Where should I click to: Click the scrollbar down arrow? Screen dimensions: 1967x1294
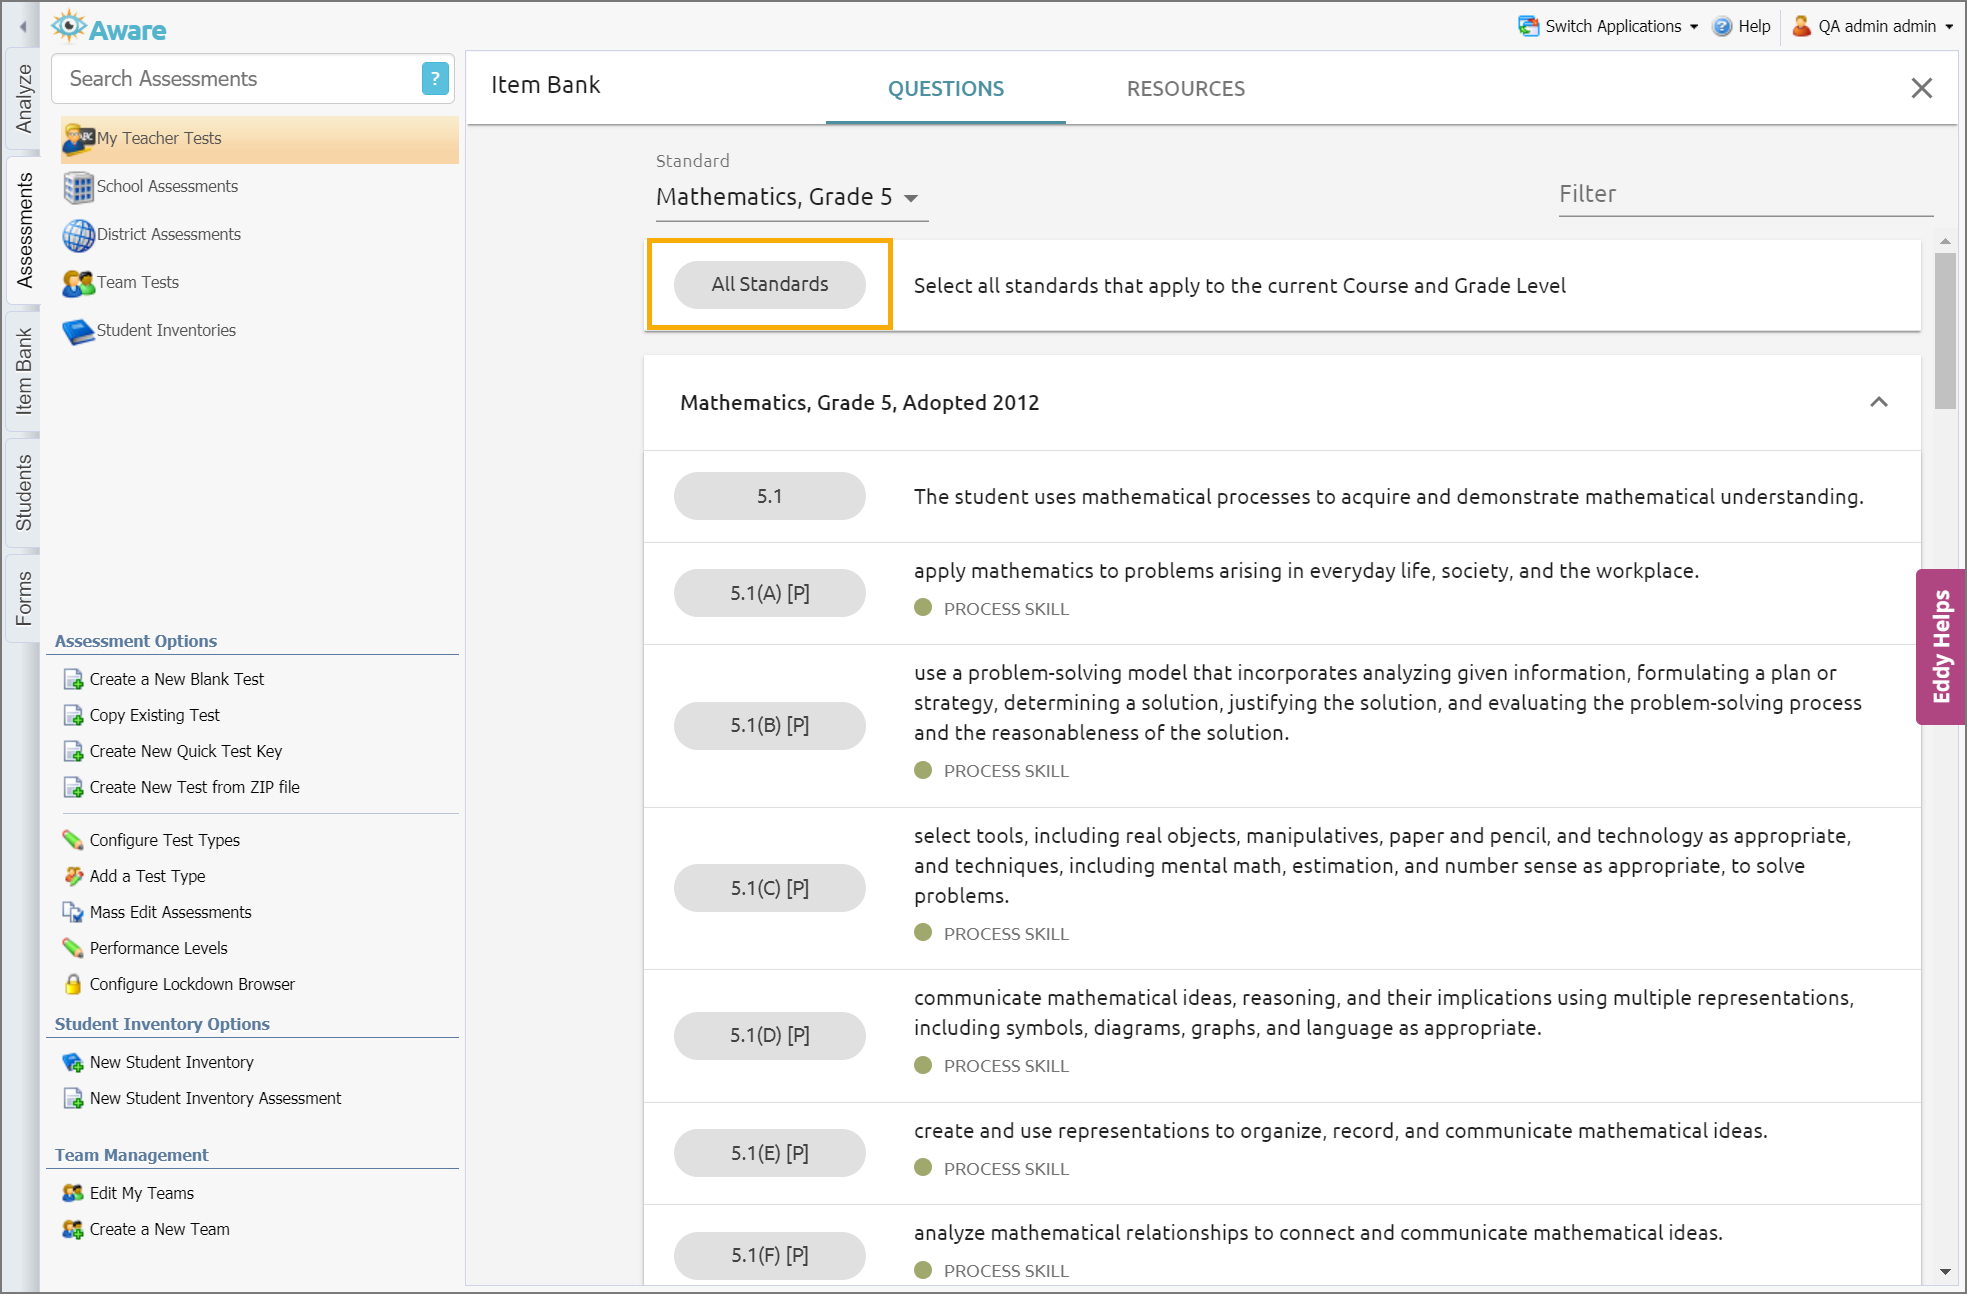click(1945, 1271)
